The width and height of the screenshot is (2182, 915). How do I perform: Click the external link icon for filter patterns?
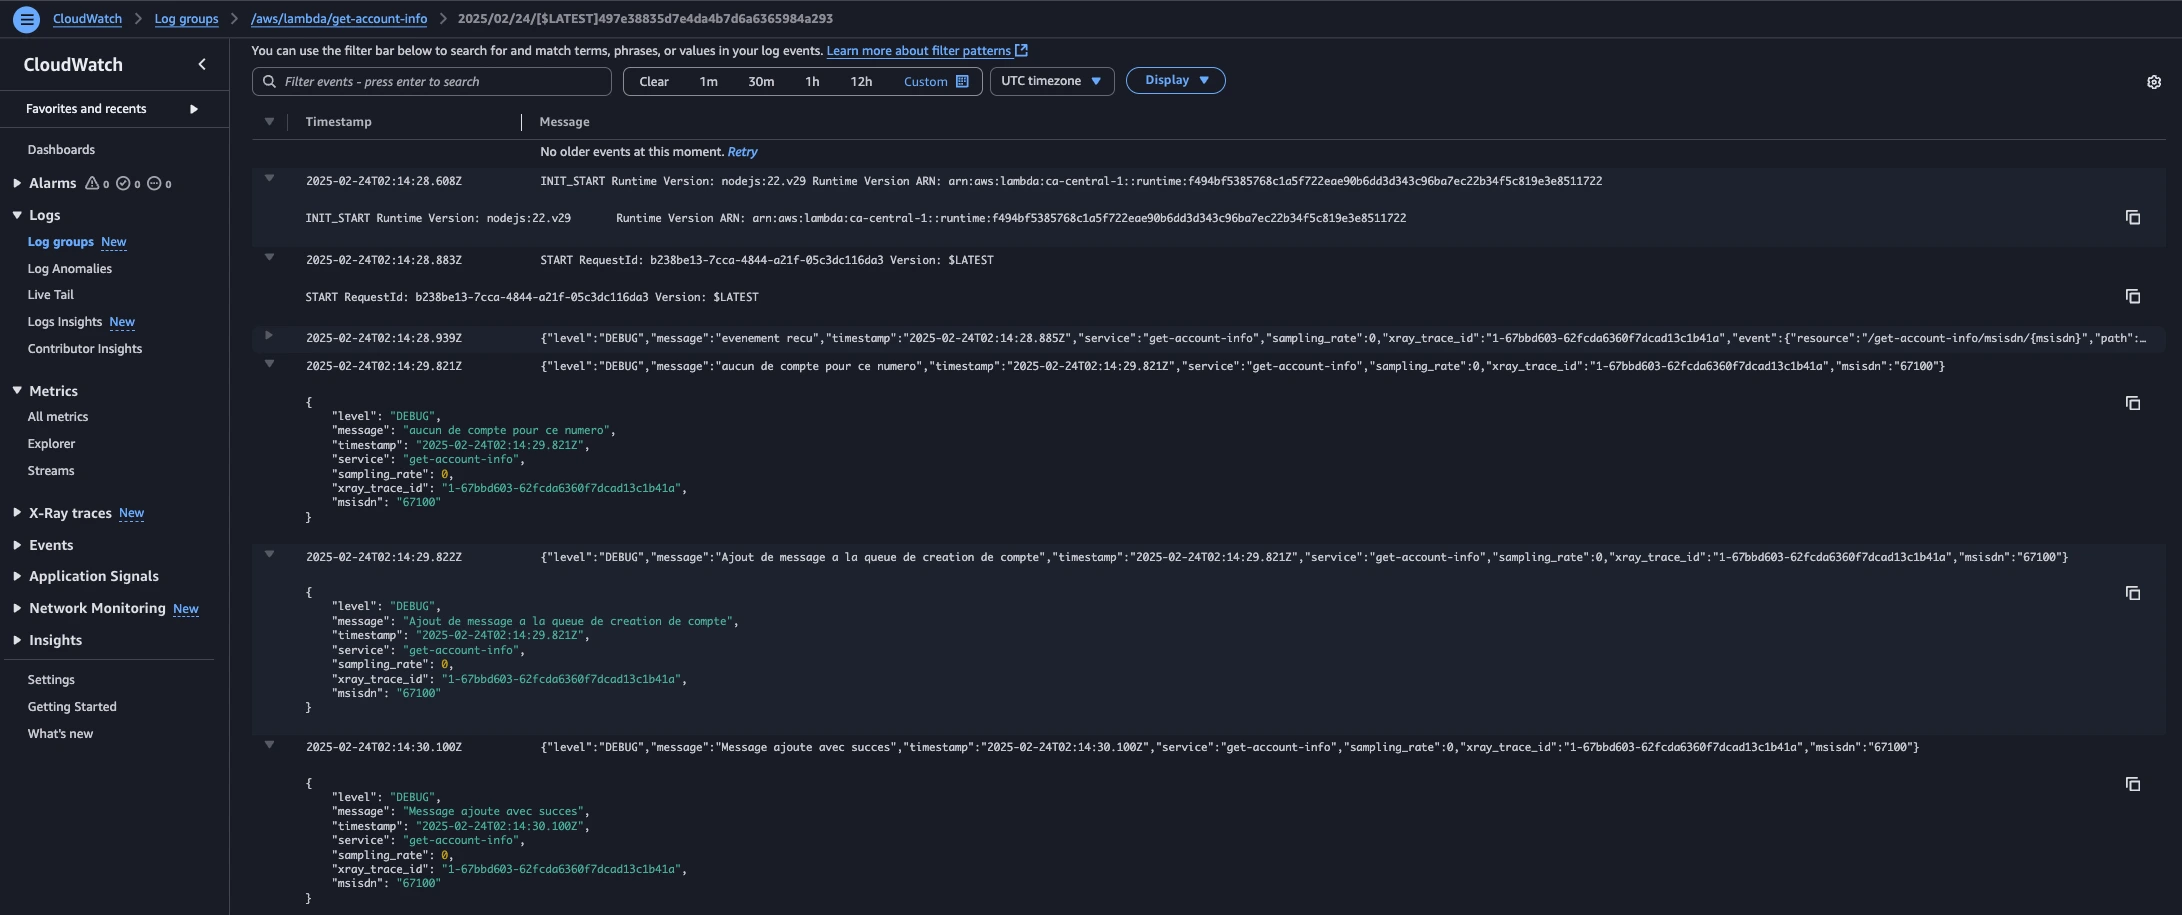[1021, 50]
